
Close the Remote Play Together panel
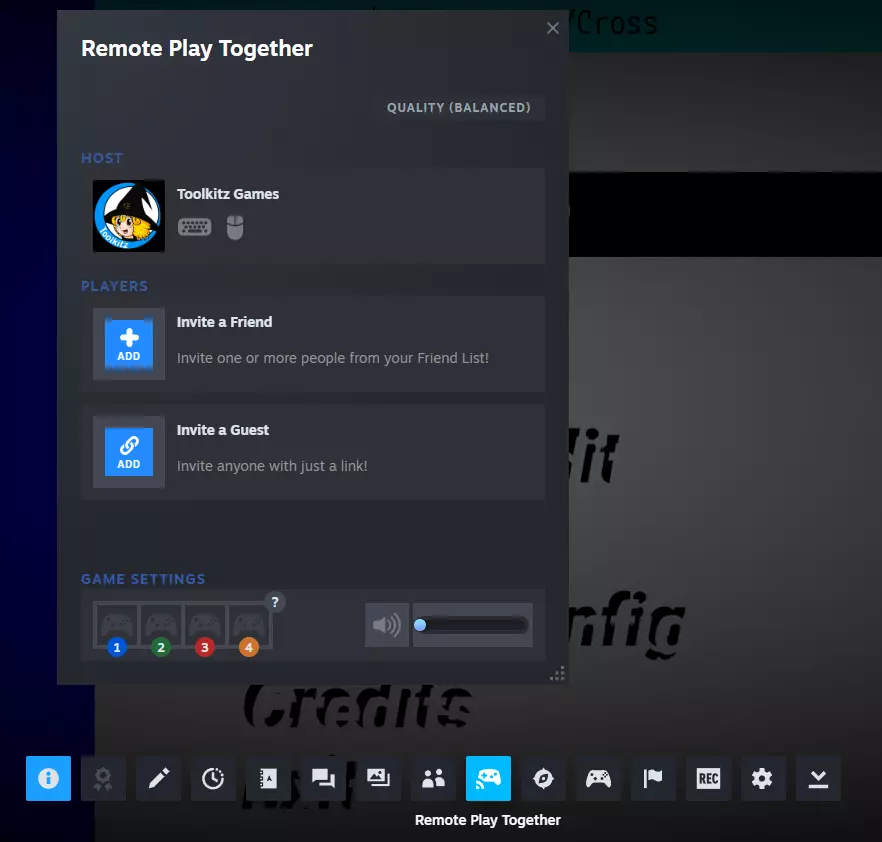(x=553, y=28)
